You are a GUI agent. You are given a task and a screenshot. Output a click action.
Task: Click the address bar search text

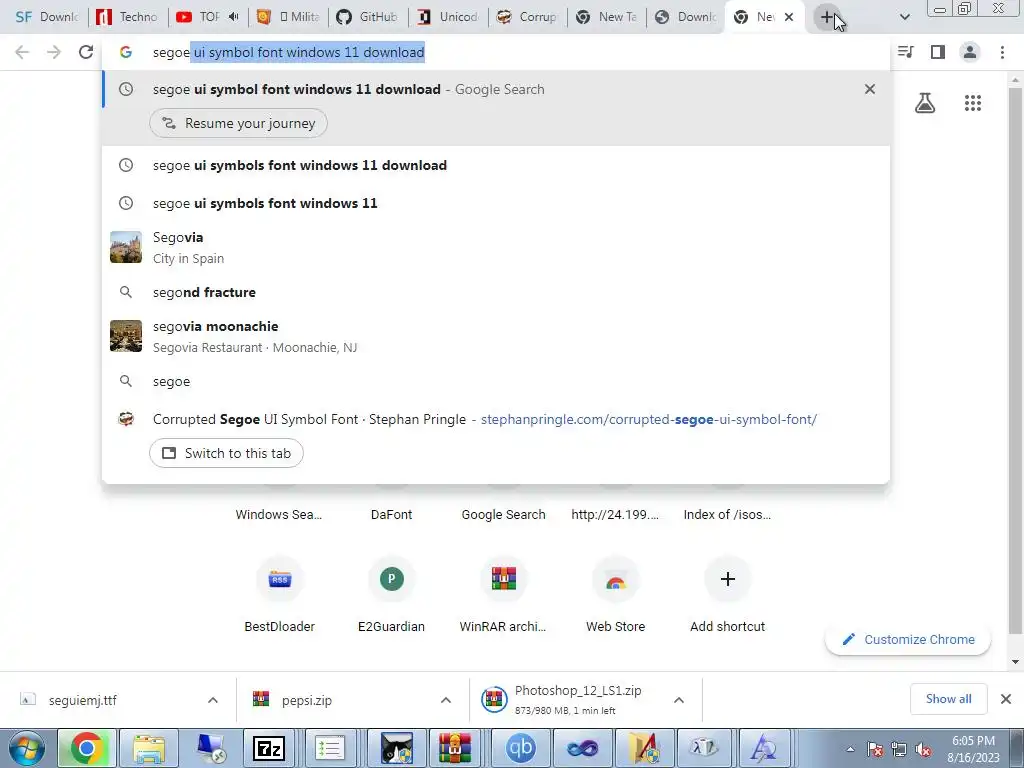(289, 52)
